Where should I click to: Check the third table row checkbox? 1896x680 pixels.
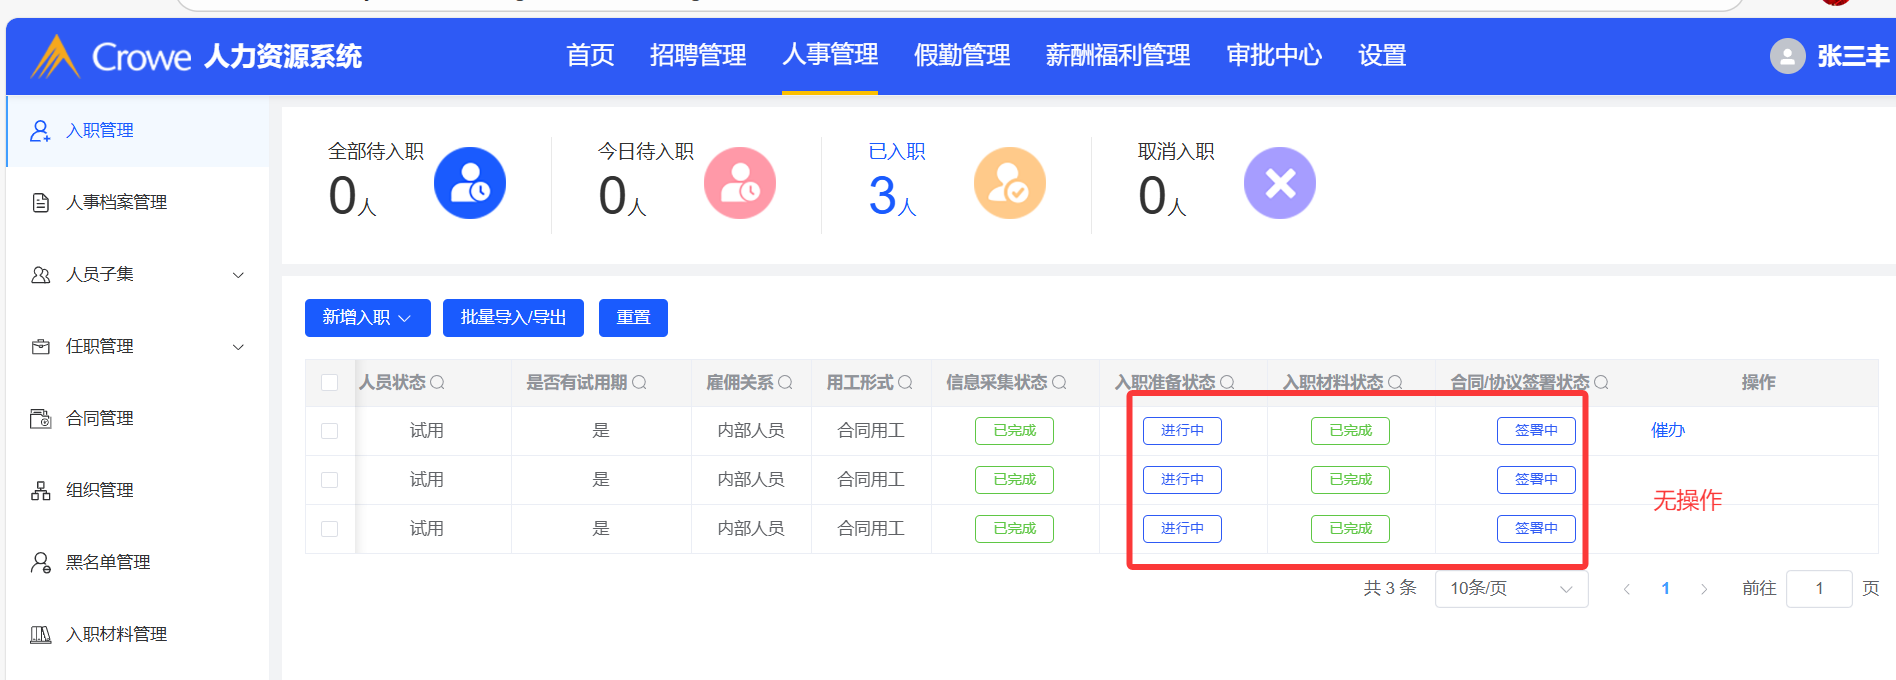(x=329, y=529)
